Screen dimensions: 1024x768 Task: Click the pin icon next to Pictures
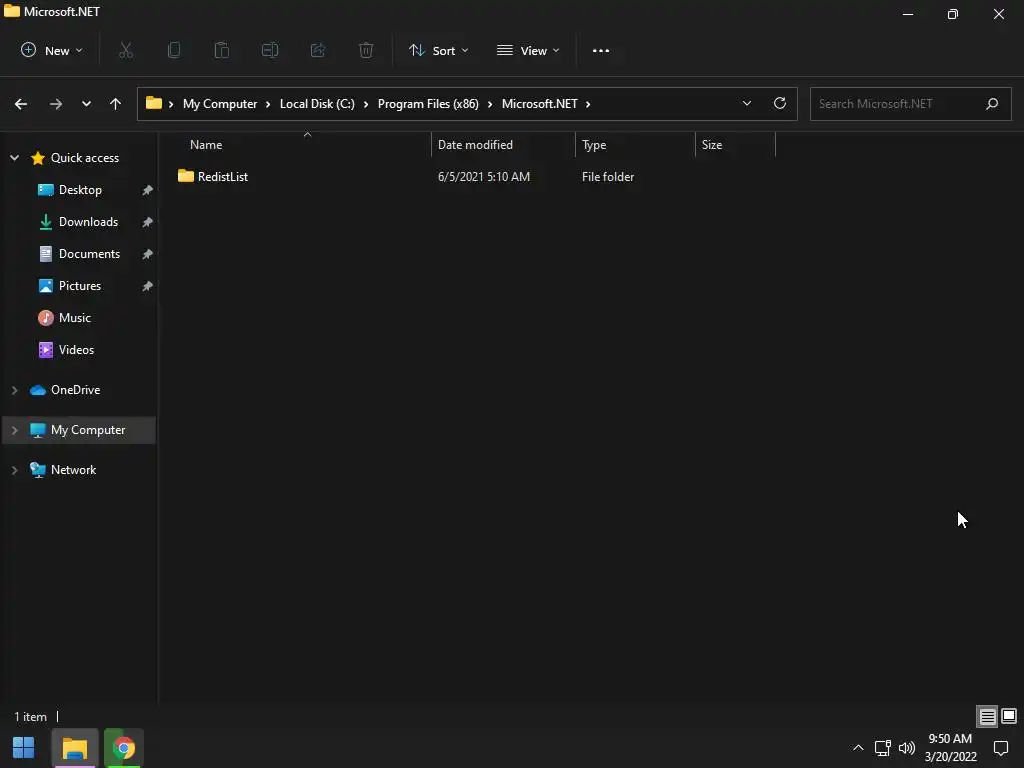148,286
